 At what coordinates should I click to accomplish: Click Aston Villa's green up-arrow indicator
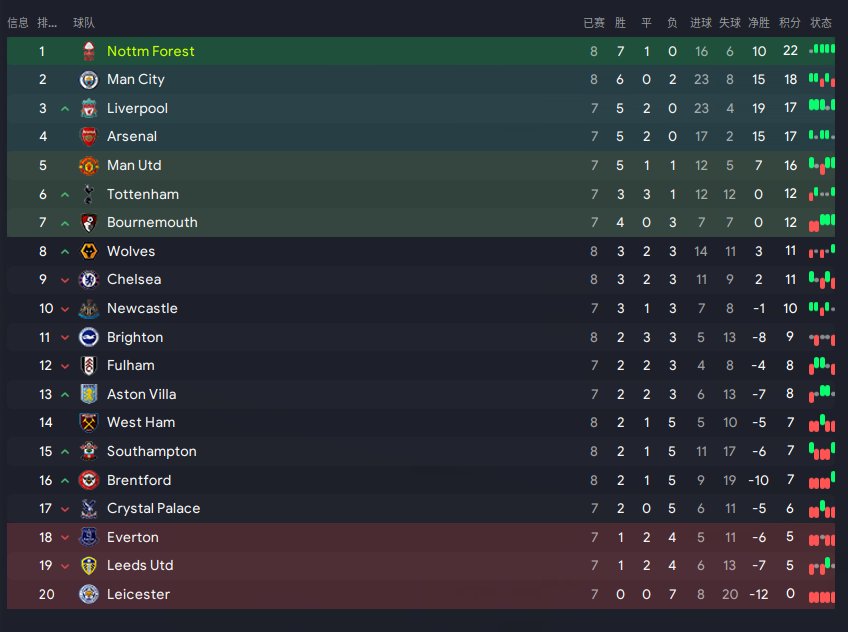(65, 395)
